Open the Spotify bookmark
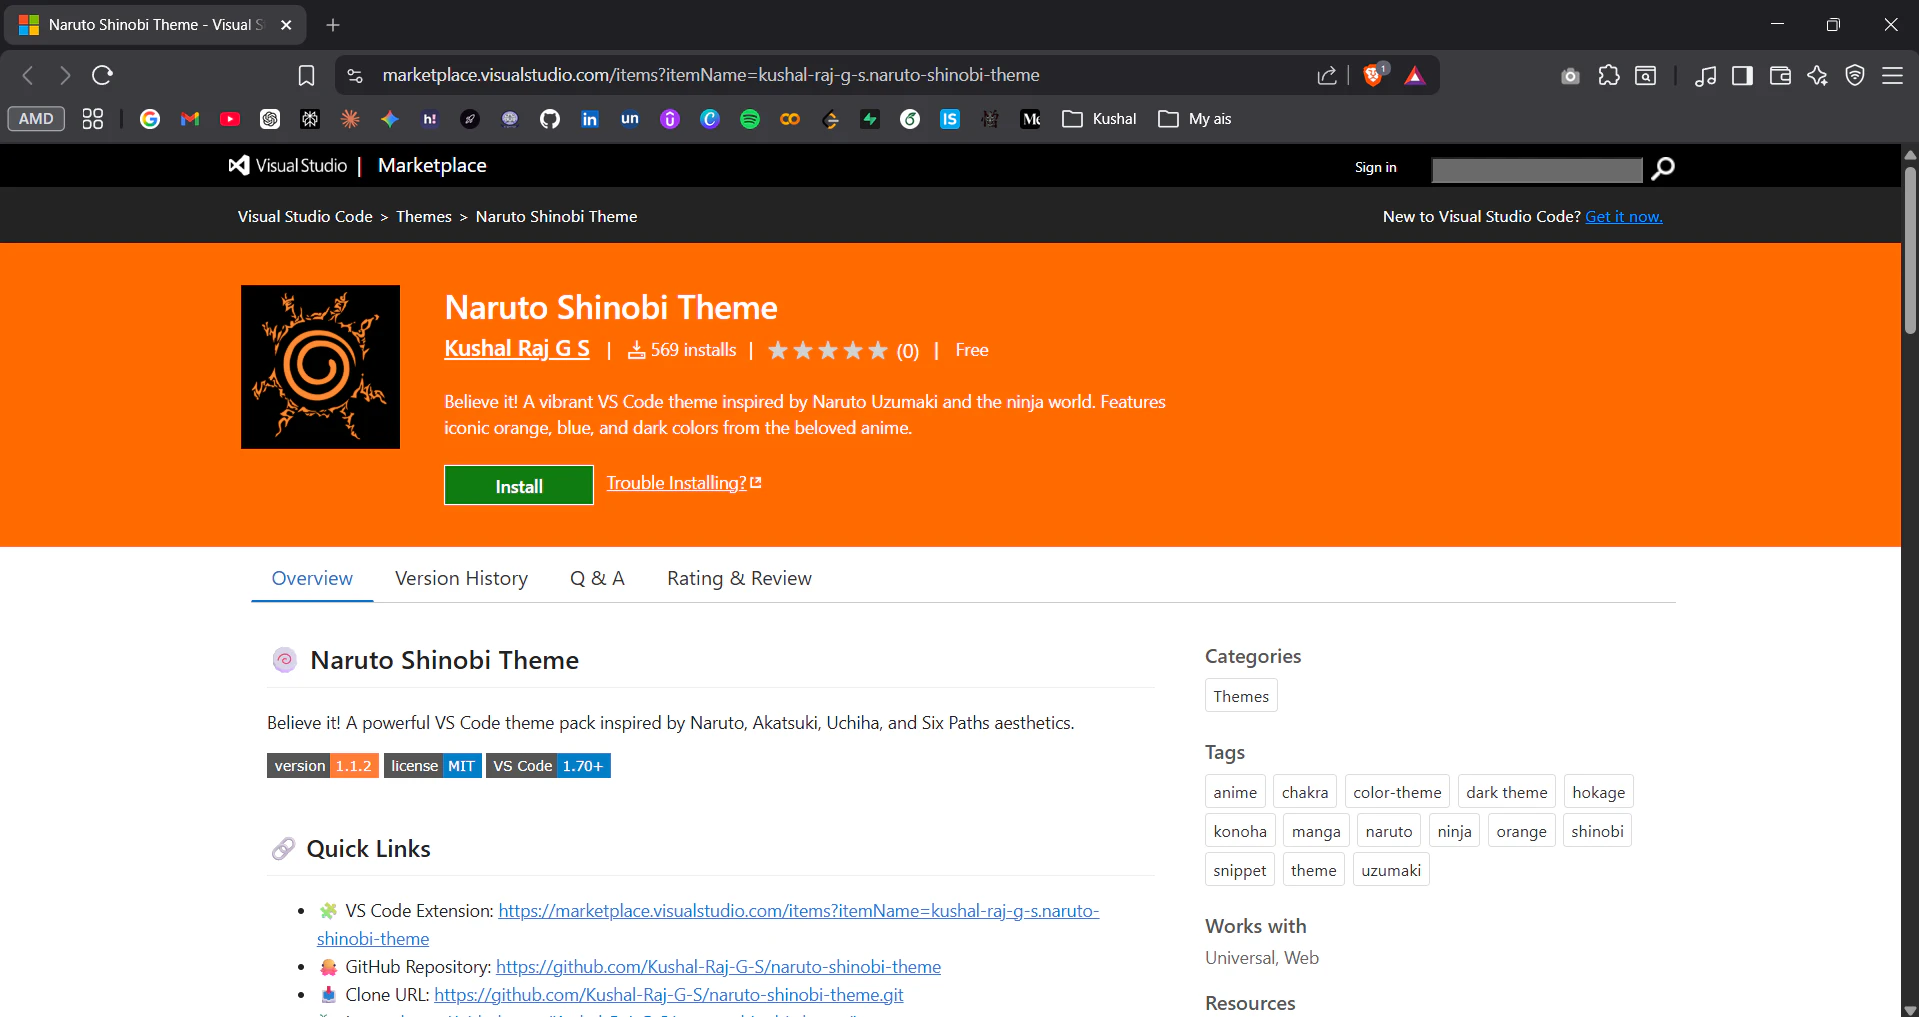The image size is (1919, 1017). tap(750, 118)
